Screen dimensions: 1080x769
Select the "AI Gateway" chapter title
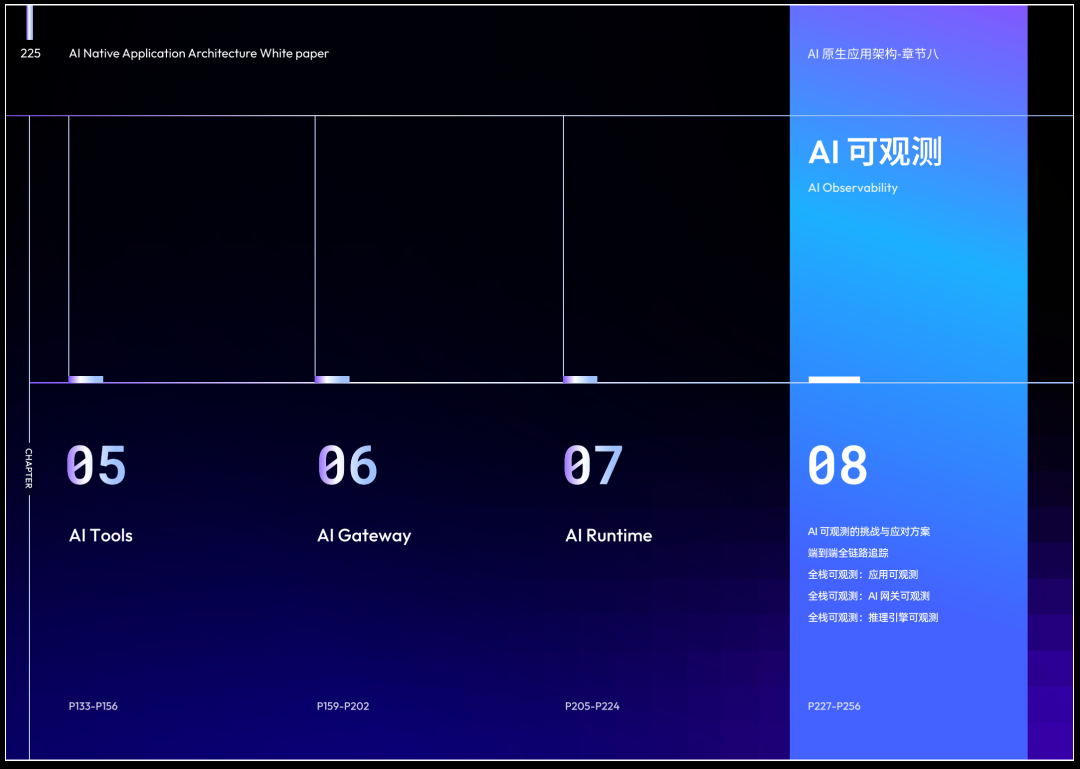click(x=364, y=535)
